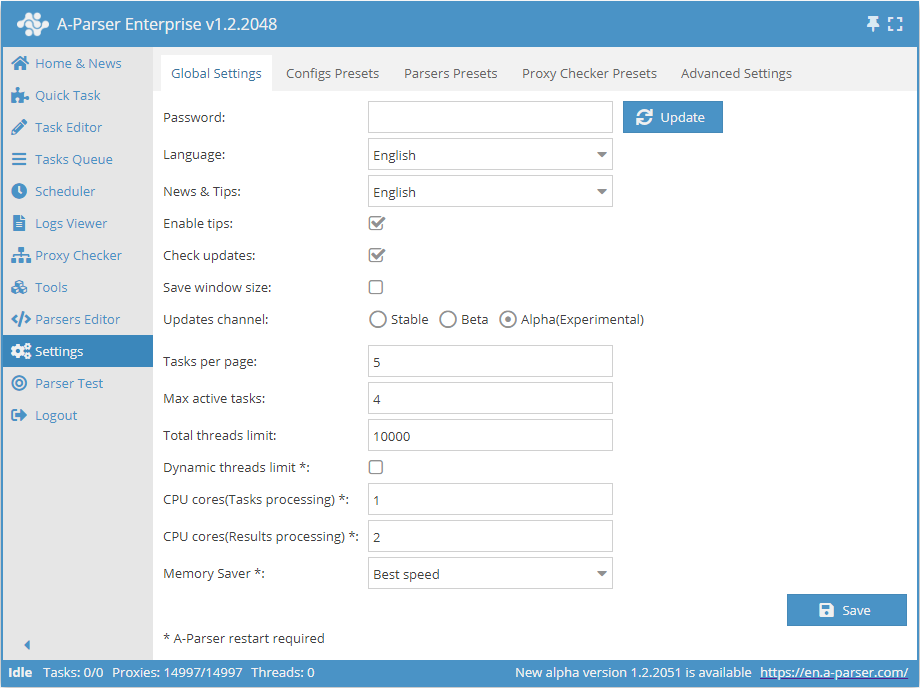
Task: Pin the window using the pushpin icon
Action: click(x=873, y=24)
